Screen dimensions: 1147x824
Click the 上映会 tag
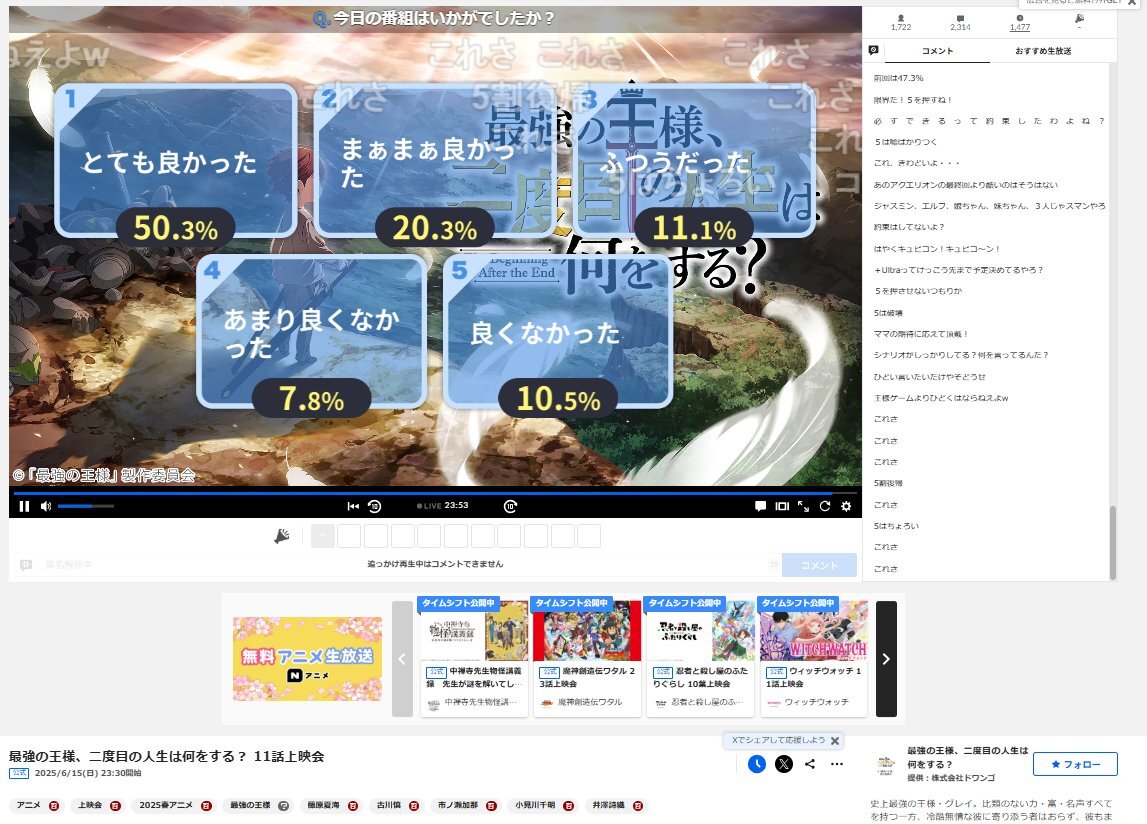tap(90, 805)
